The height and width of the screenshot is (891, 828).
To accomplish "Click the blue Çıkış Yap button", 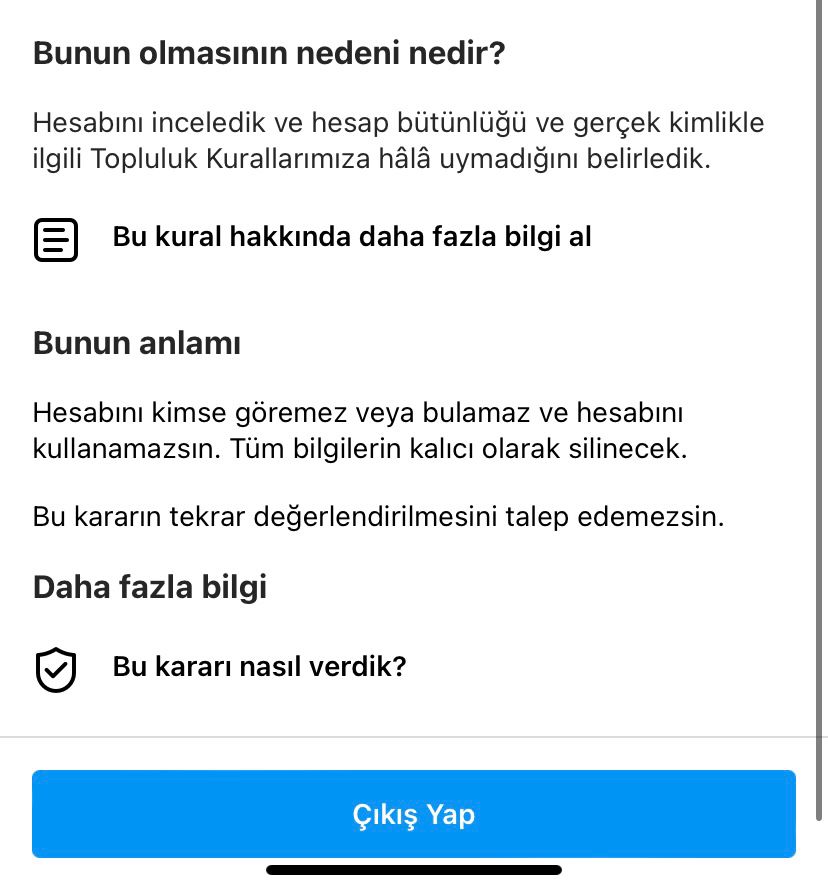I will (414, 814).
